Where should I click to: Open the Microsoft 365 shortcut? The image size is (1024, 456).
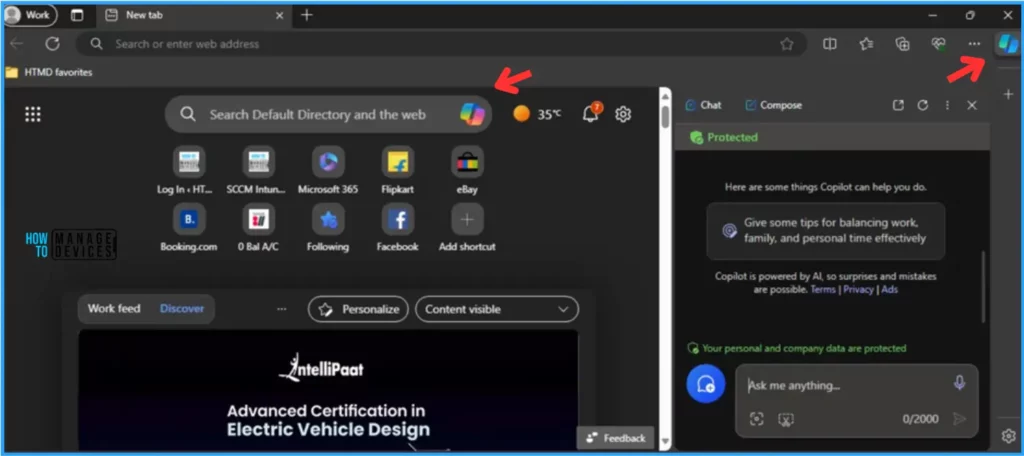tap(328, 171)
